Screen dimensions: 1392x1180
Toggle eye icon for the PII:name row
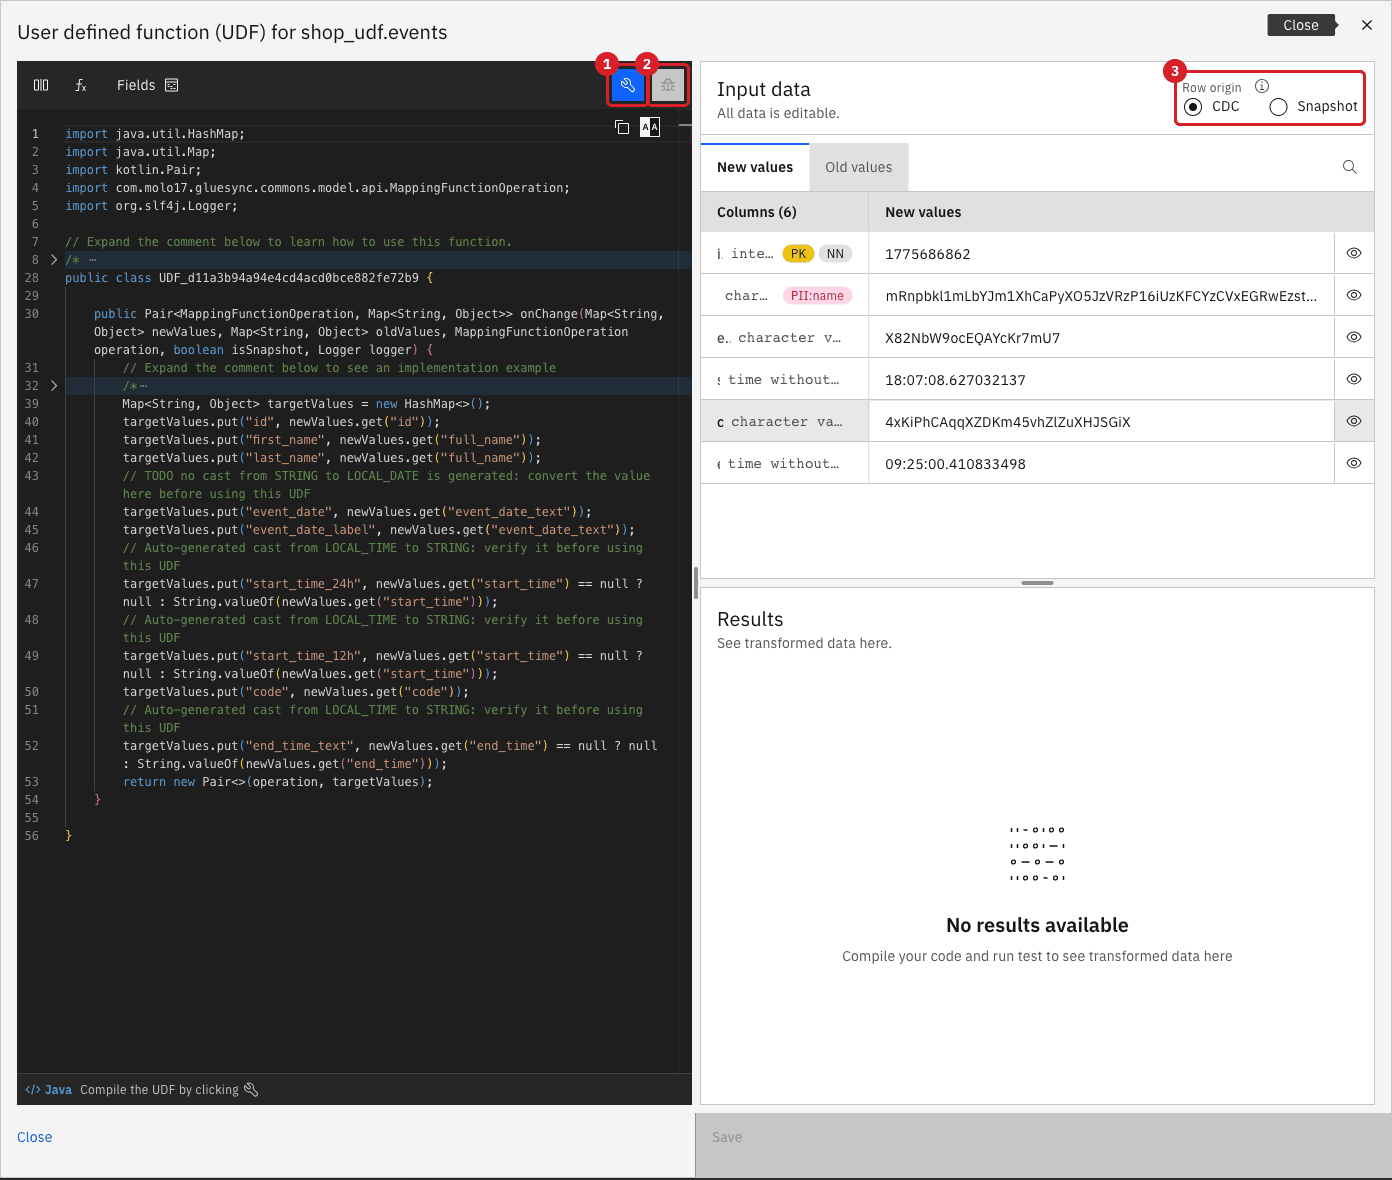[x=1354, y=295]
